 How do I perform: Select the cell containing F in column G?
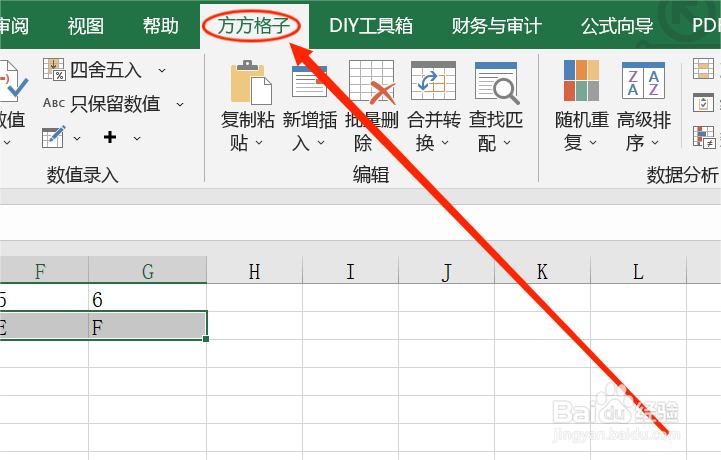pos(148,327)
